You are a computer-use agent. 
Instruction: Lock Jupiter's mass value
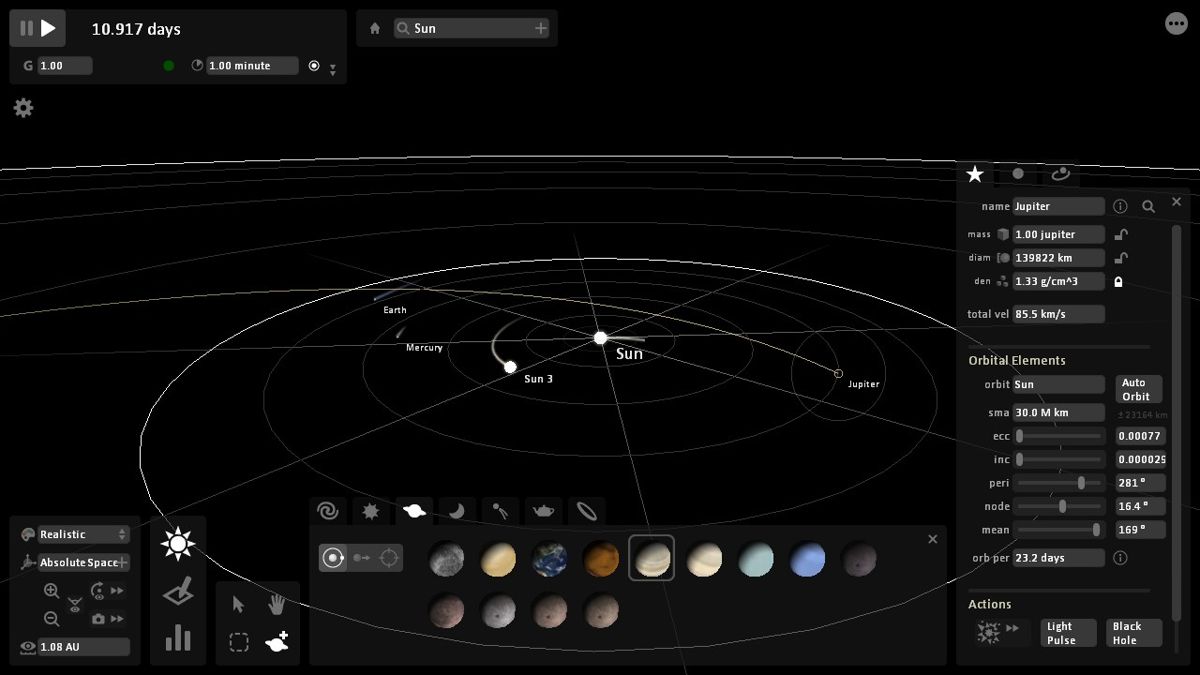(1122, 233)
